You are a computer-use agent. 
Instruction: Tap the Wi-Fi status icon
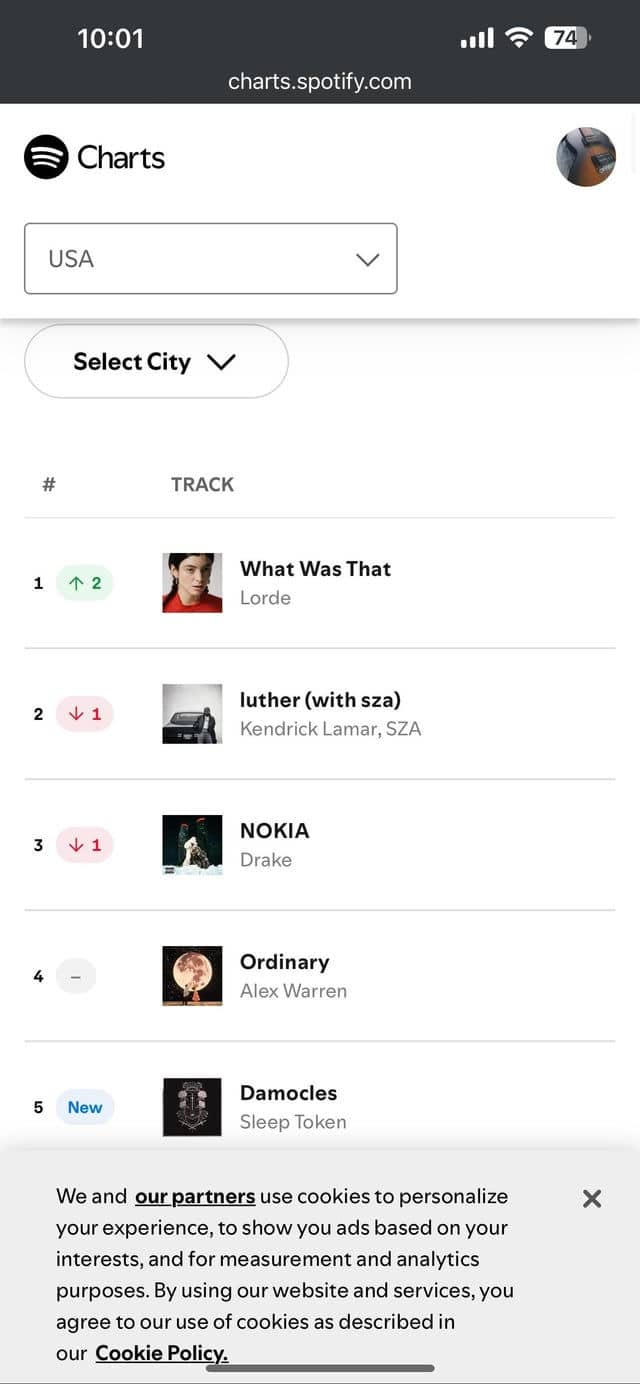(x=519, y=38)
